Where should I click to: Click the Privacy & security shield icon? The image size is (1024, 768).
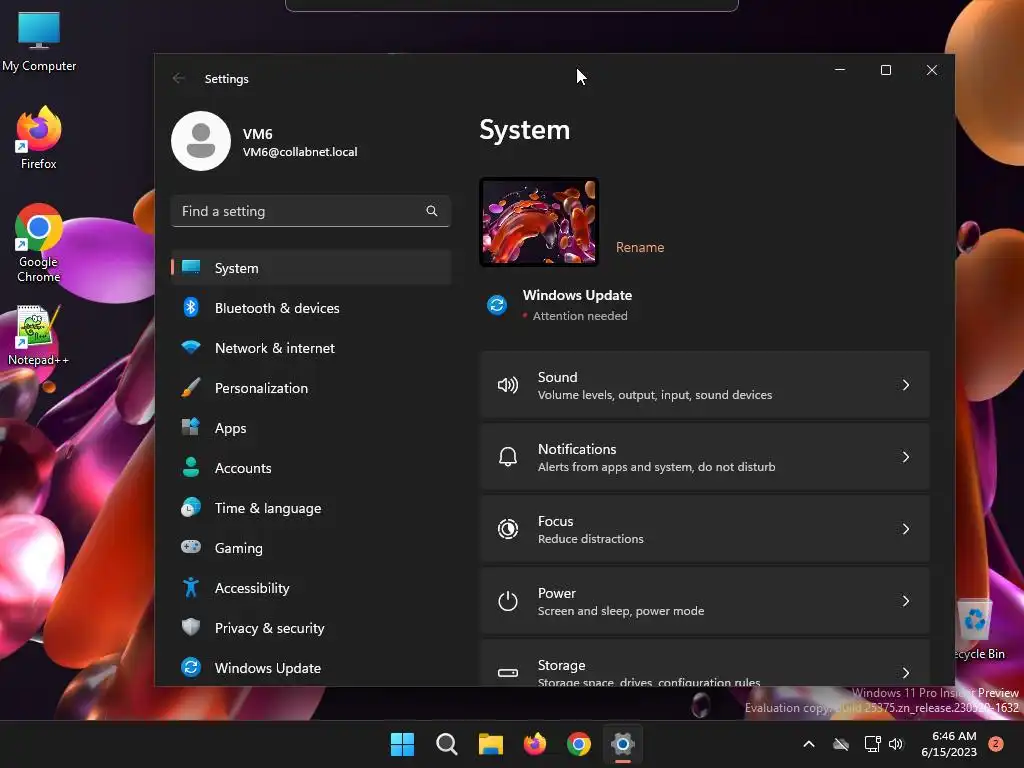(x=191, y=628)
